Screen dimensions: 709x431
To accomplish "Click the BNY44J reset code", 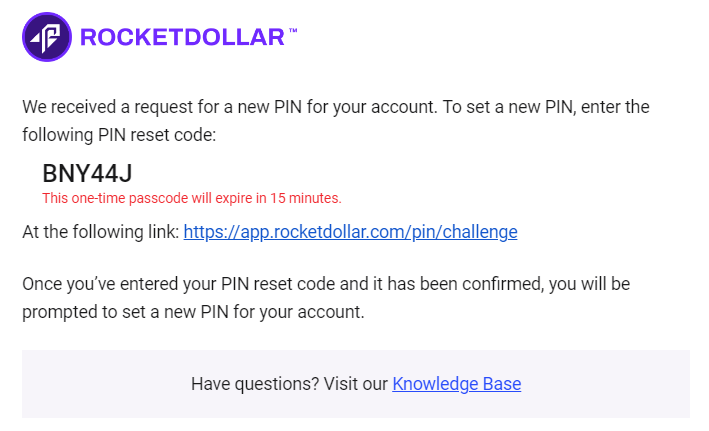I will click(x=88, y=174).
